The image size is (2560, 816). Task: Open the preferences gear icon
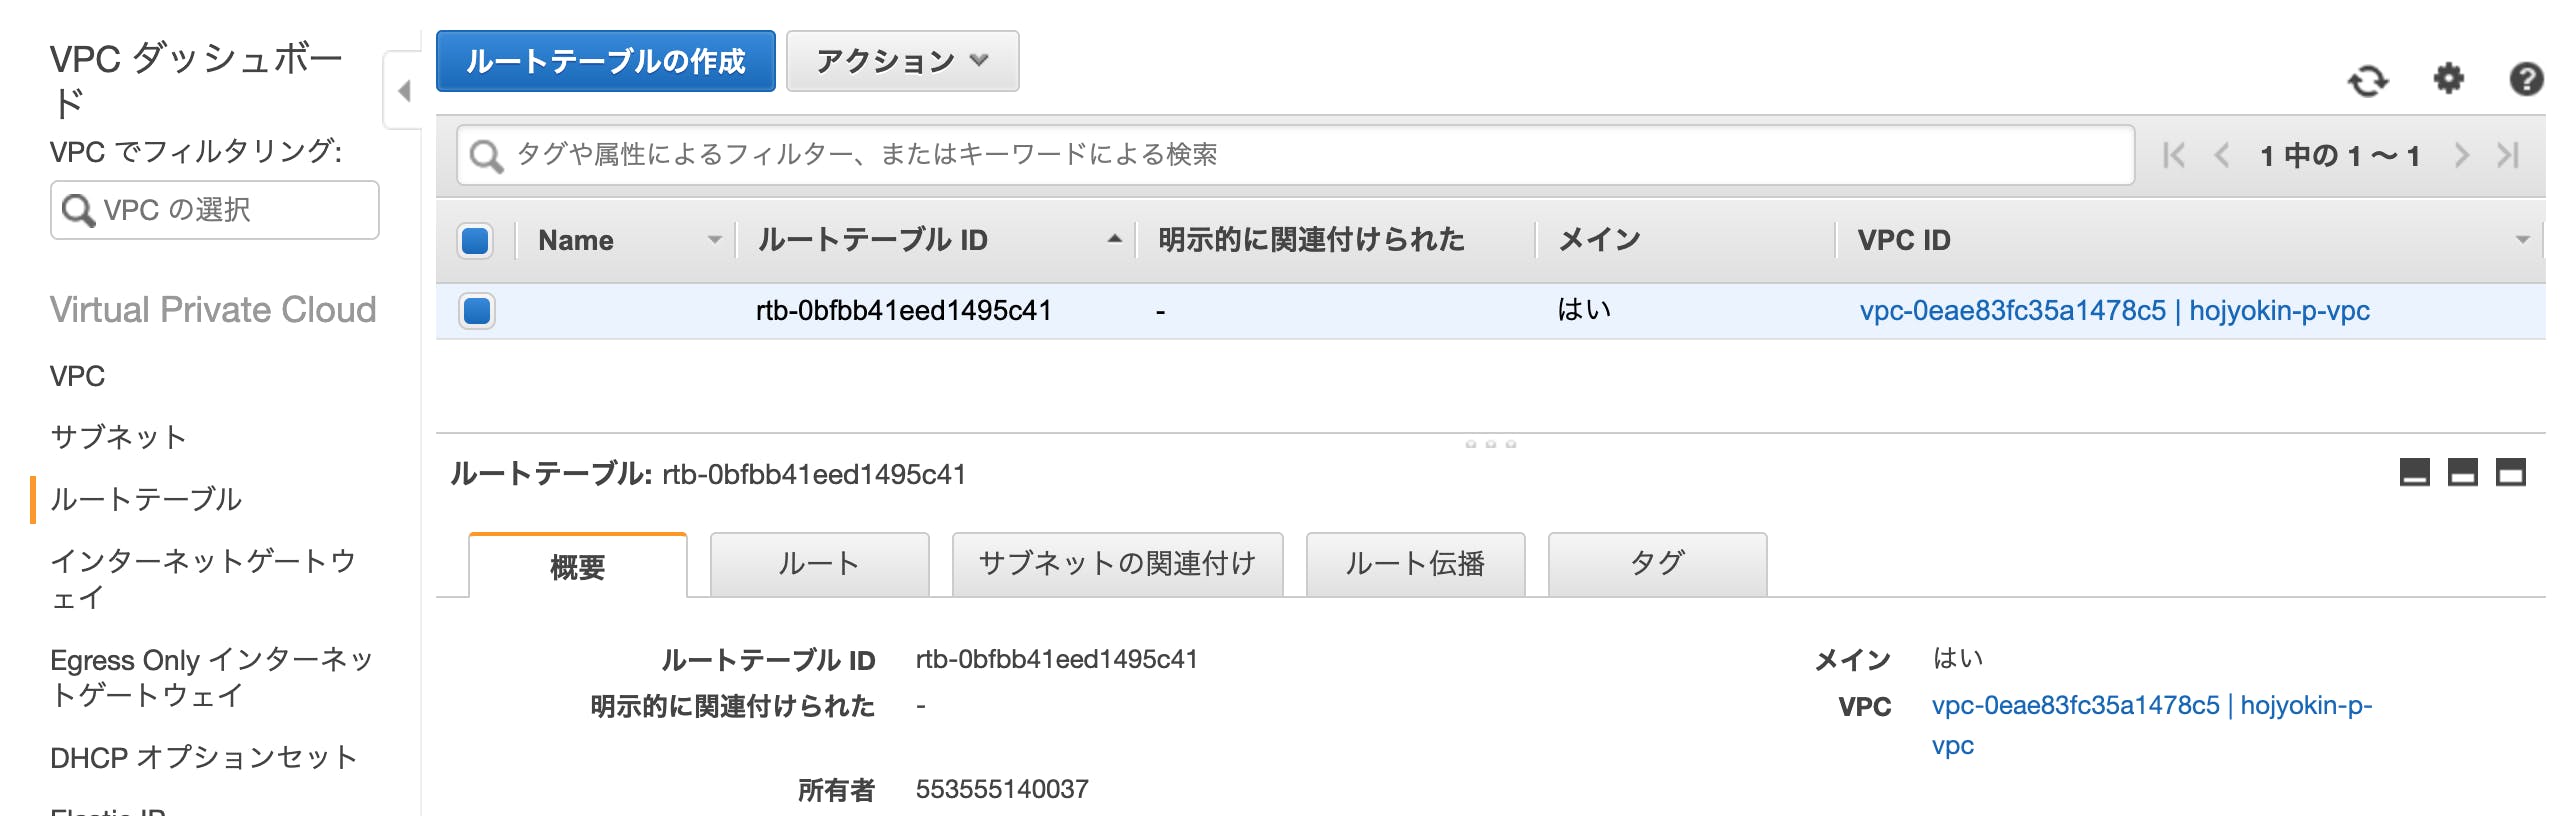click(x=2449, y=79)
